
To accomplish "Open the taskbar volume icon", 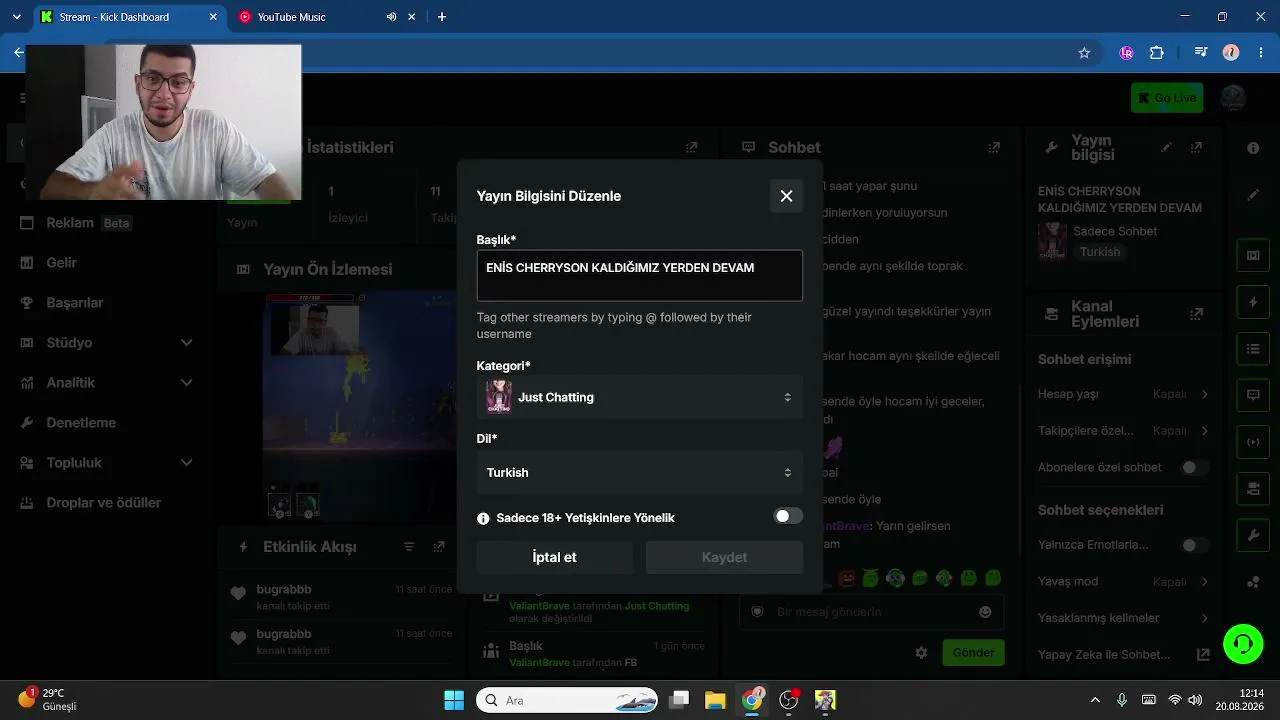I will [1195, 700].
